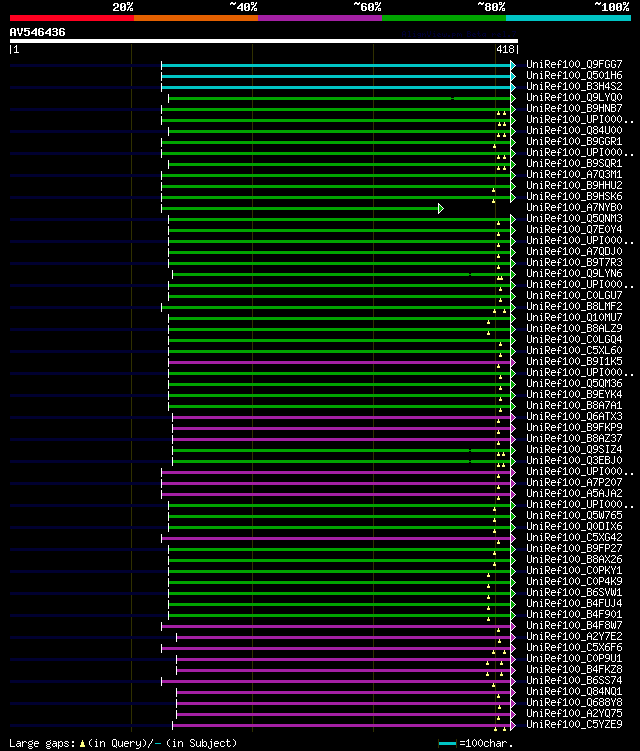The height and width of the screenshot is (751, 640).
Task: Click the UniRef100_A7P207 label
Action: [x=574, y=483]
